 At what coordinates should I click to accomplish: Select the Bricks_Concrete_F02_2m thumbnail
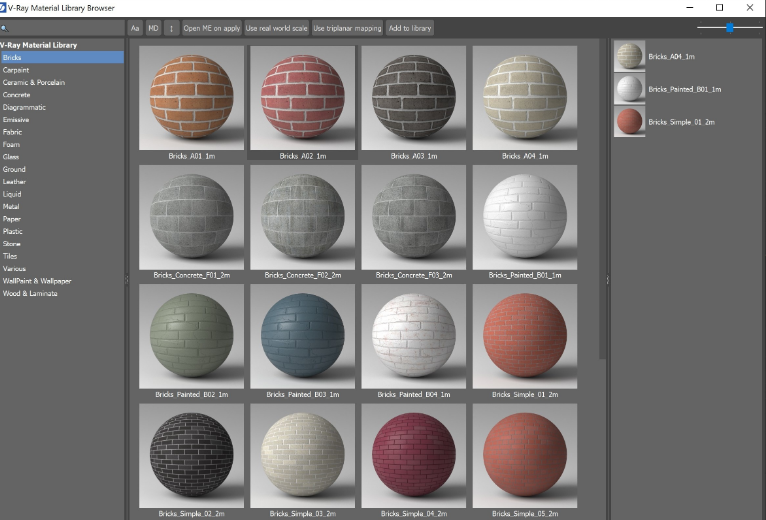302,217
